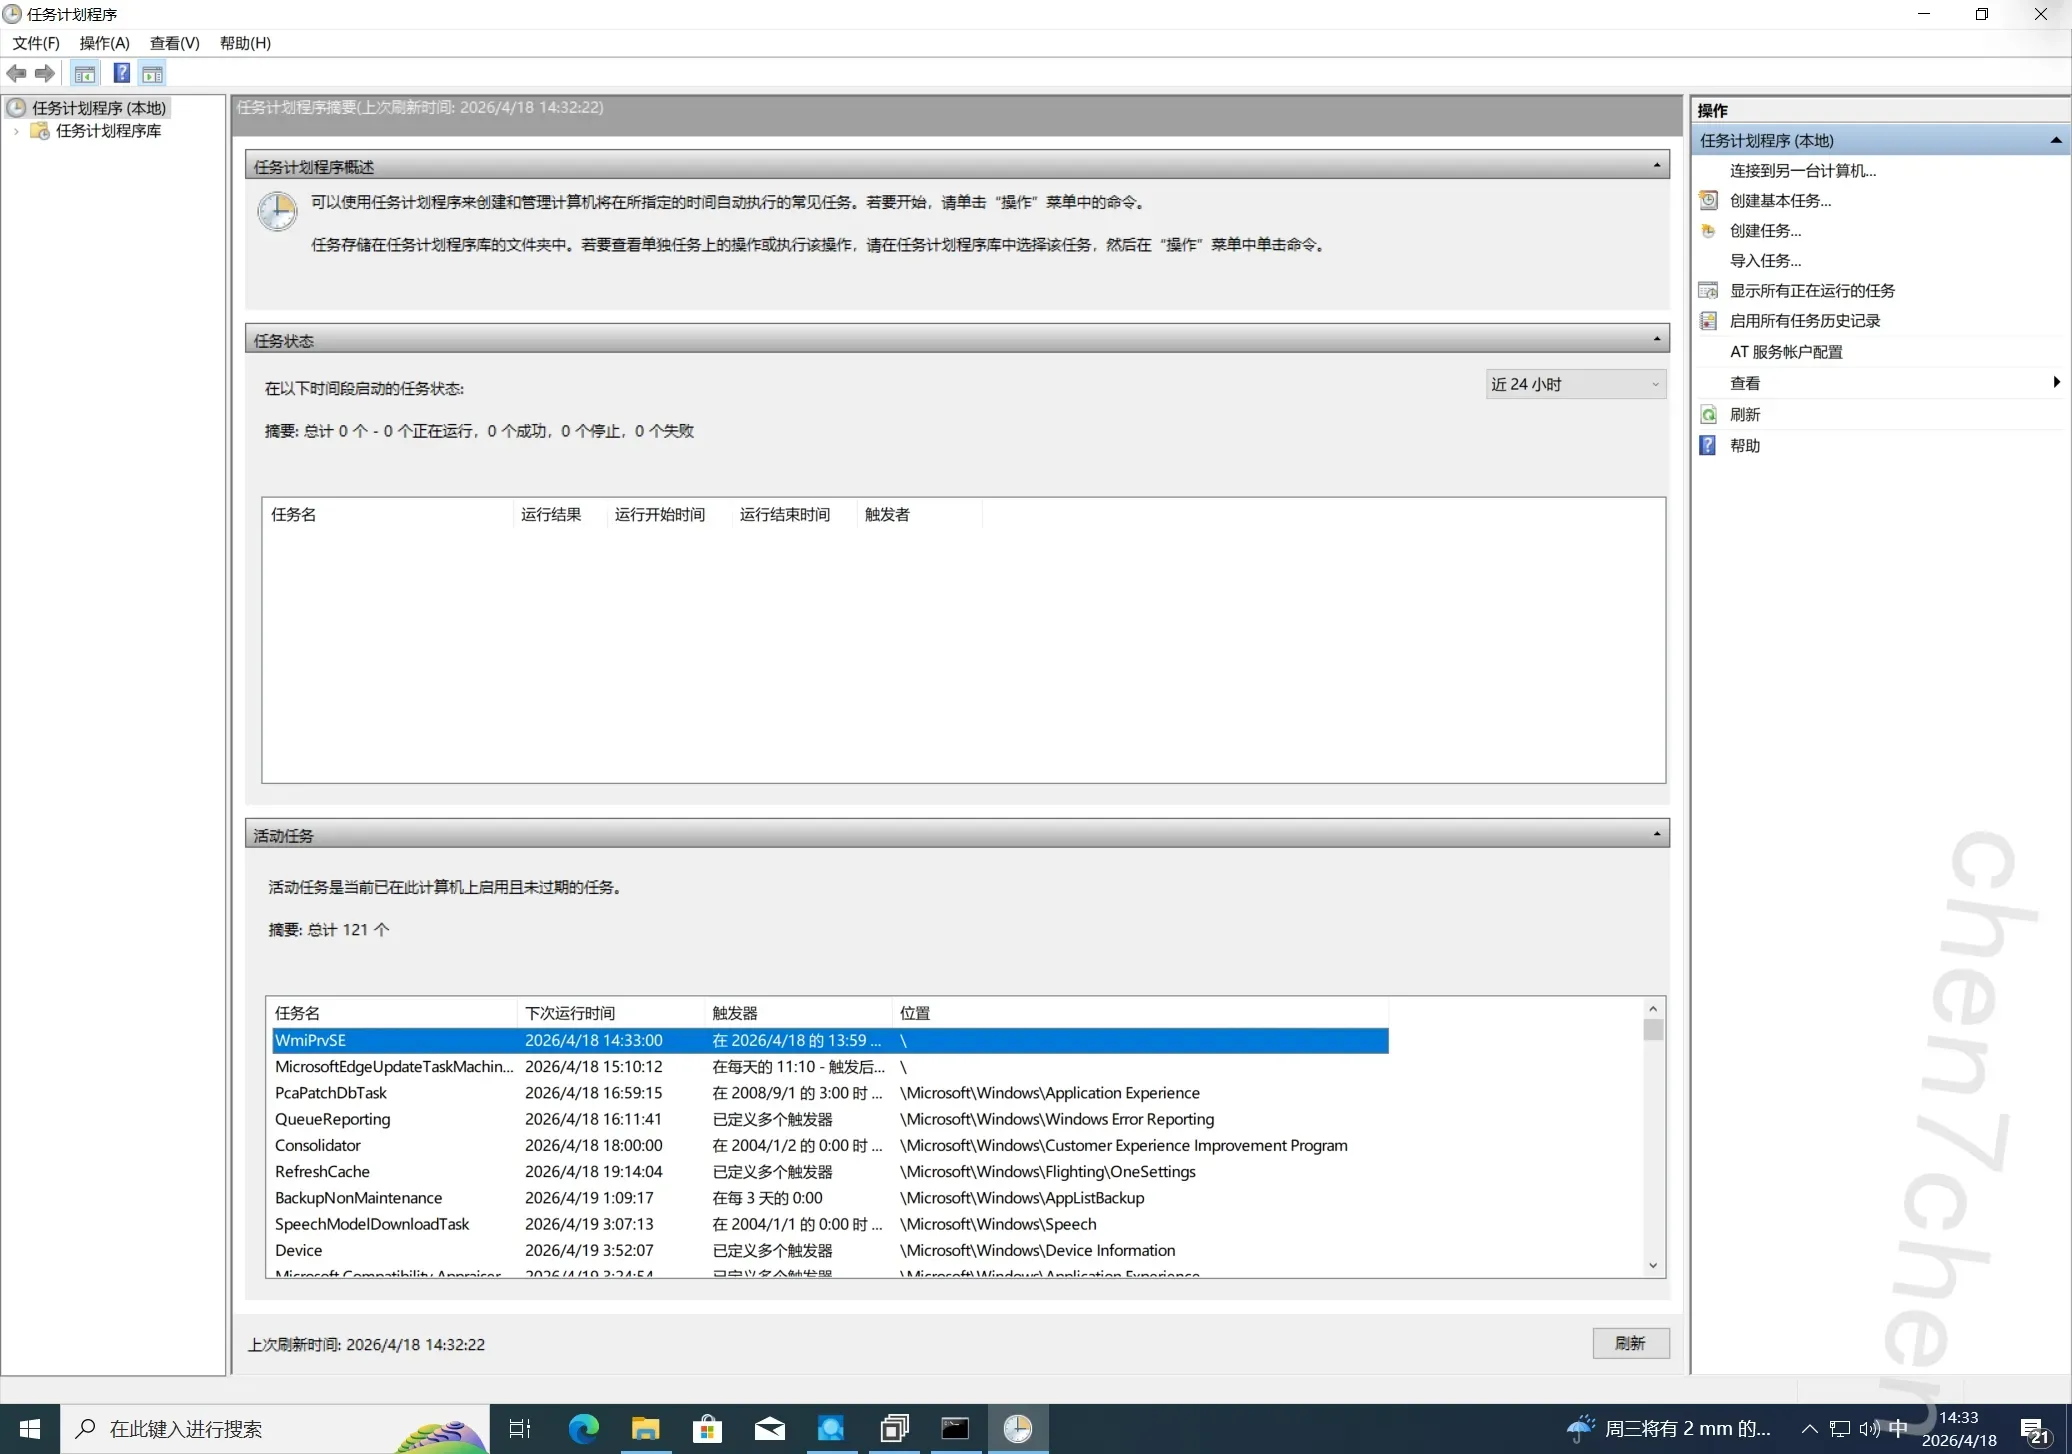
Task: Open the 文件(F) menu
Action: pos(36,43)
